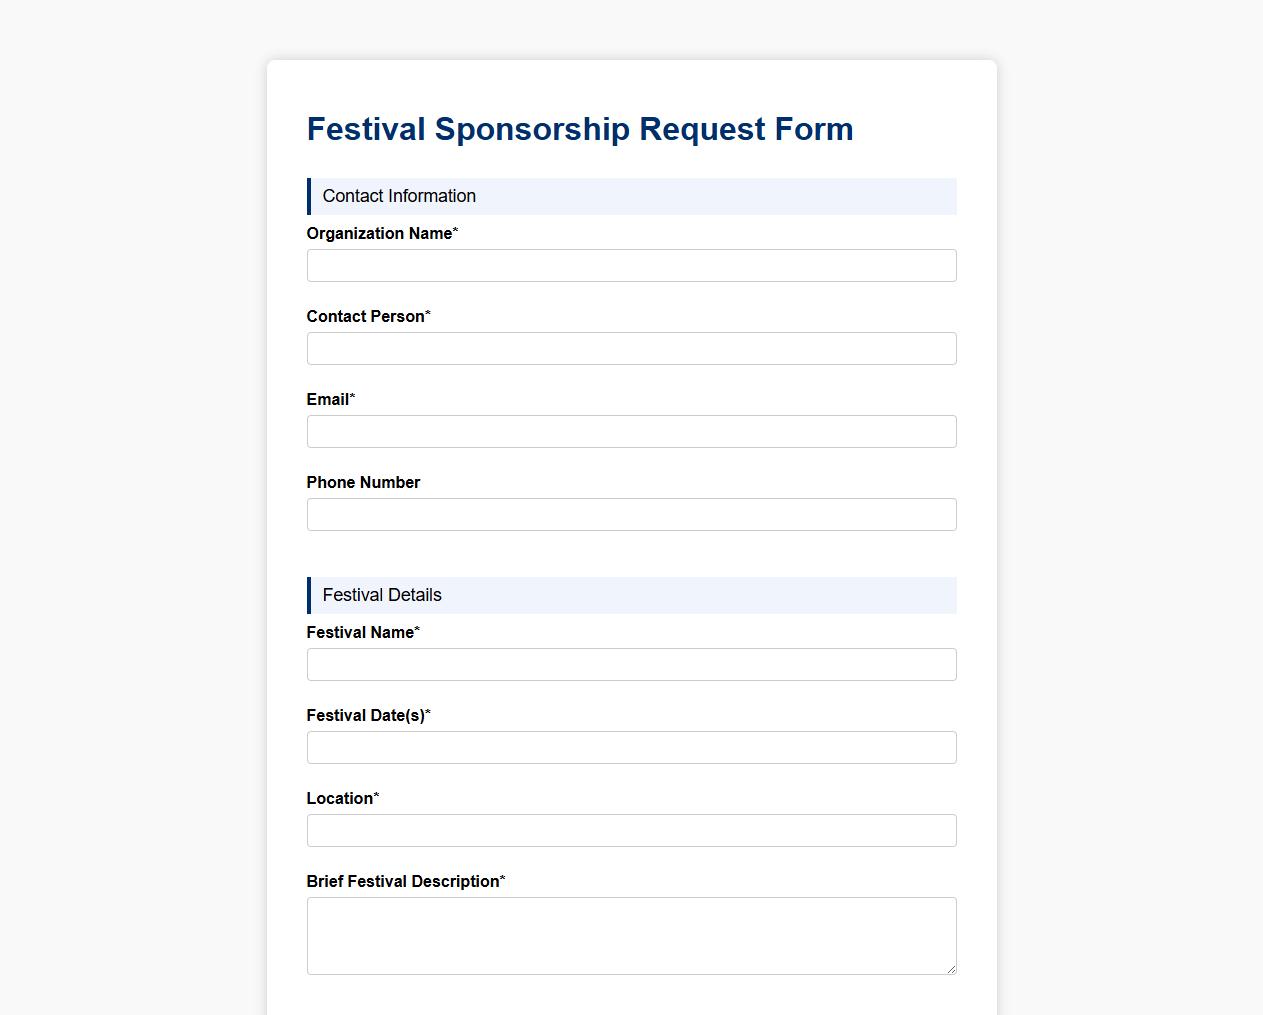This screenshot has height=1015, width=1263.
Task: Click the Phone Number input box
Action: click(x=631, y=514)
